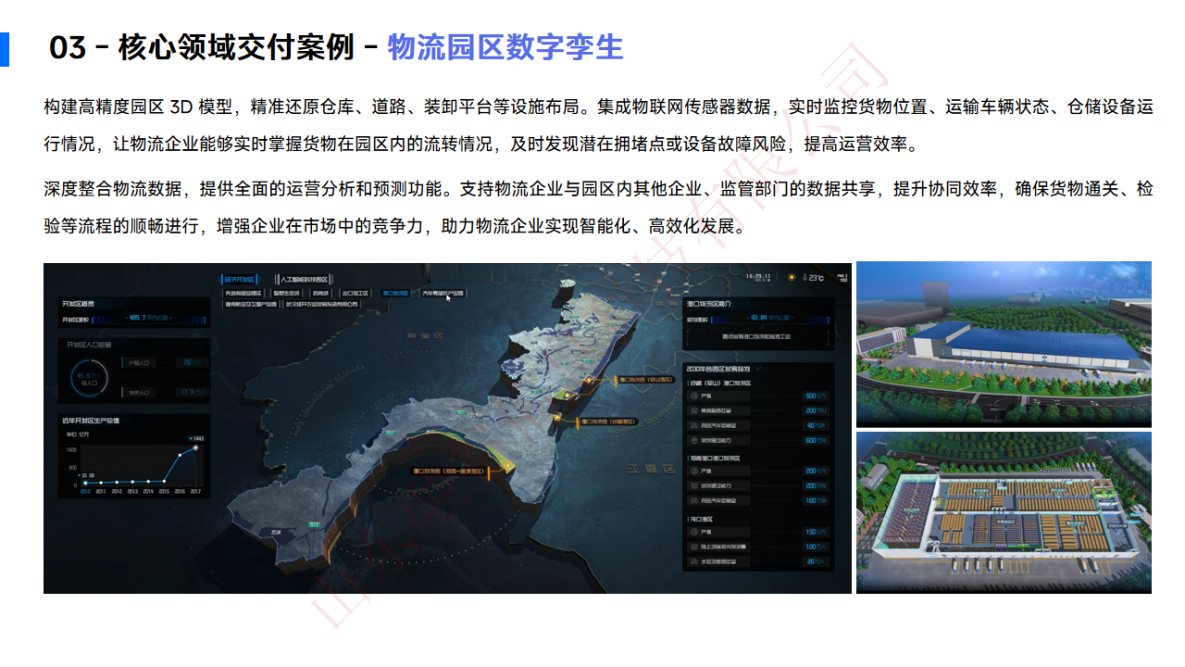The width and height of the screenshot is (1185, 667).
Task: Click the icon on the 160 万吨 row
Action: 695,501
